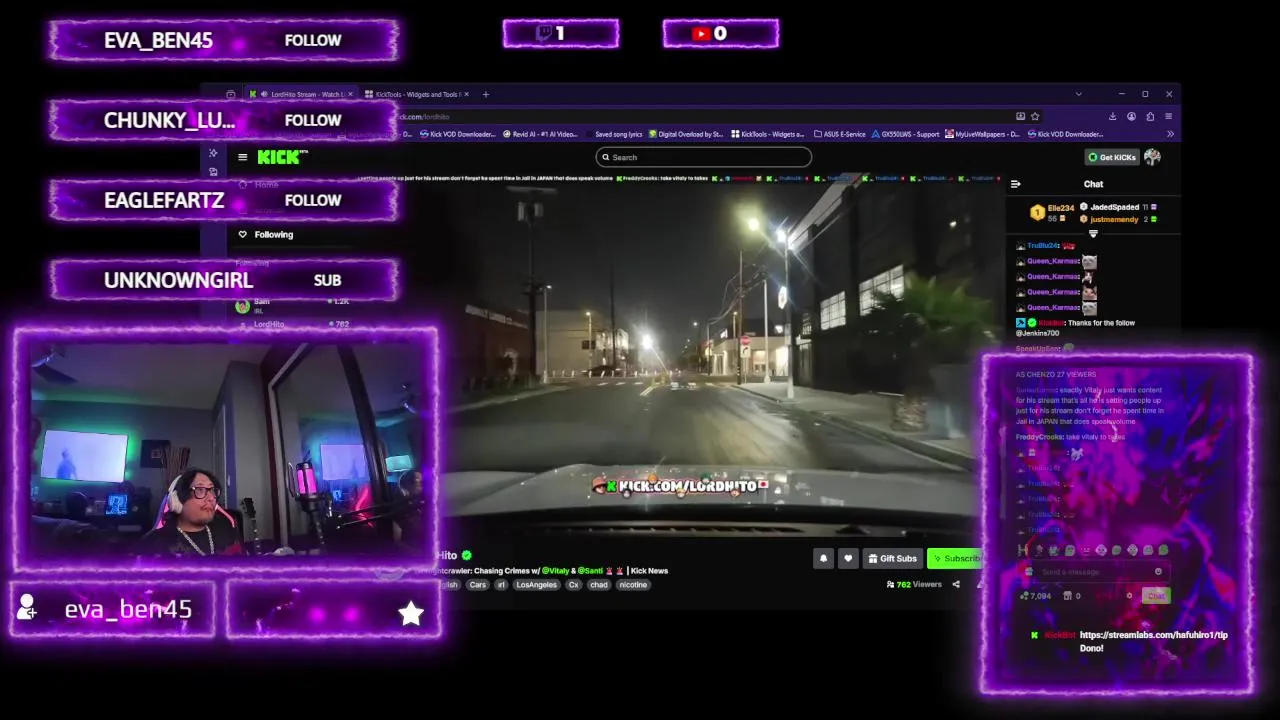Click the sparkle icon in browser sidebar
Viewport: 1280px width, 720px height.
[x=213, y=153]
